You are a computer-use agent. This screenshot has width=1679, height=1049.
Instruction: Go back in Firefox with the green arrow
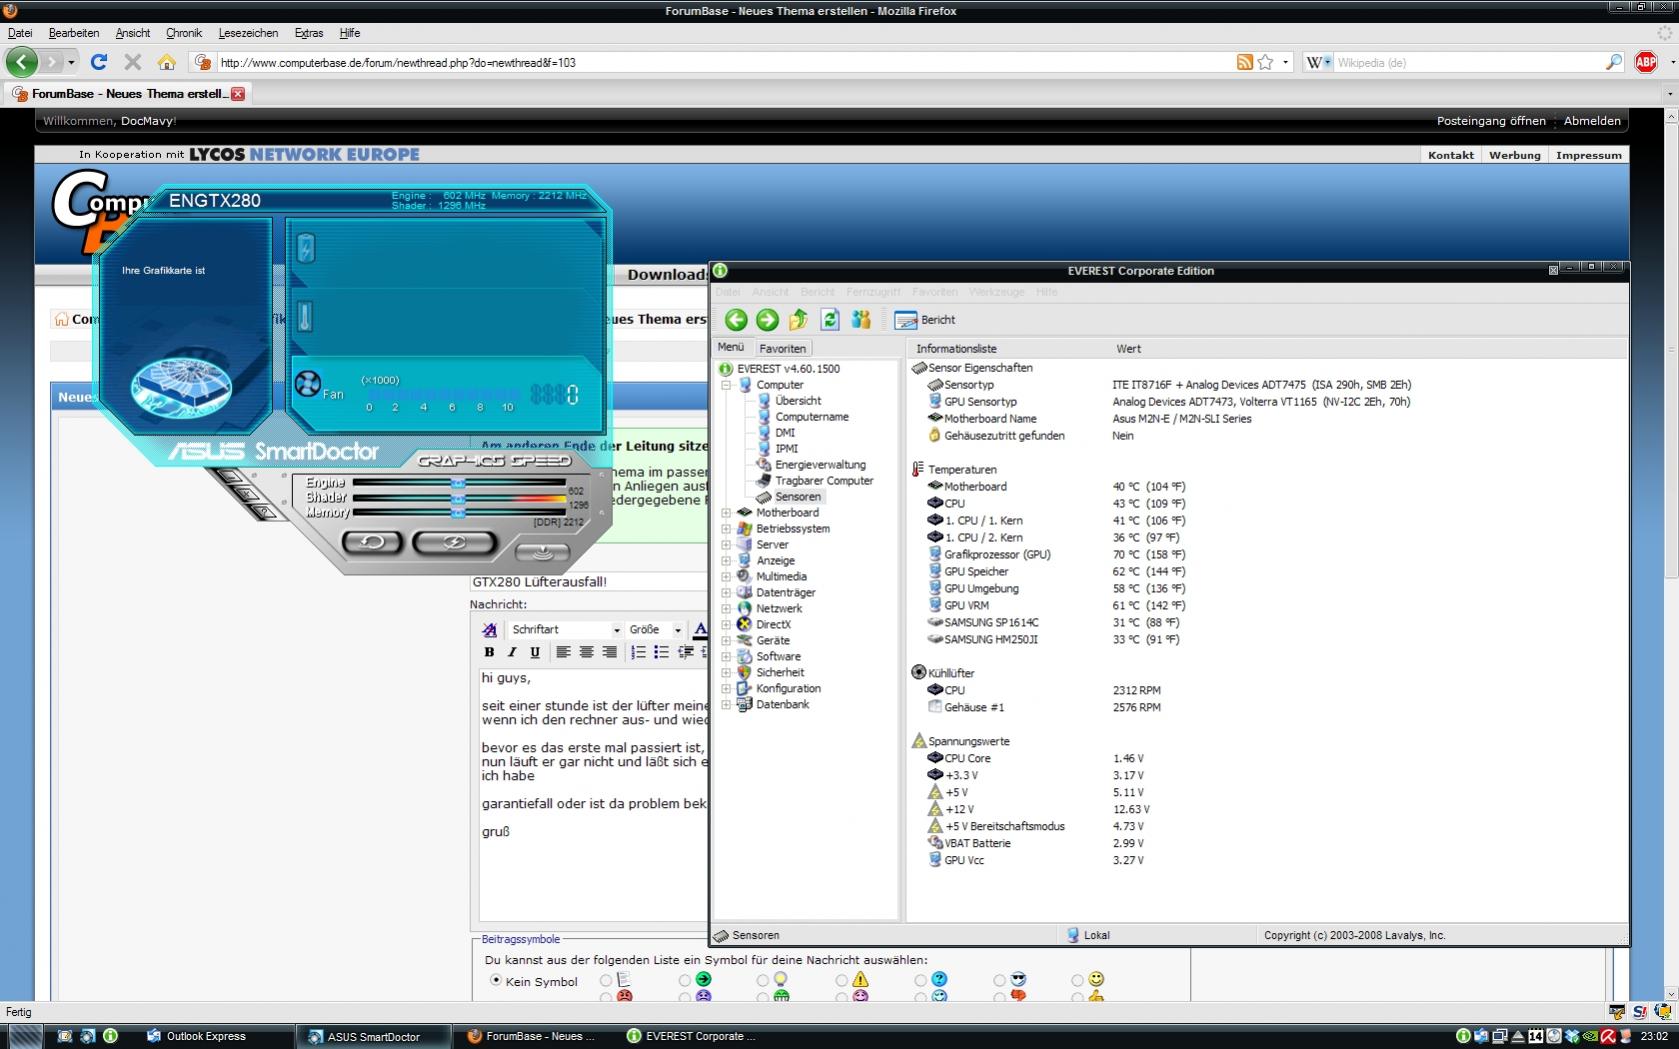coord(21,62)
